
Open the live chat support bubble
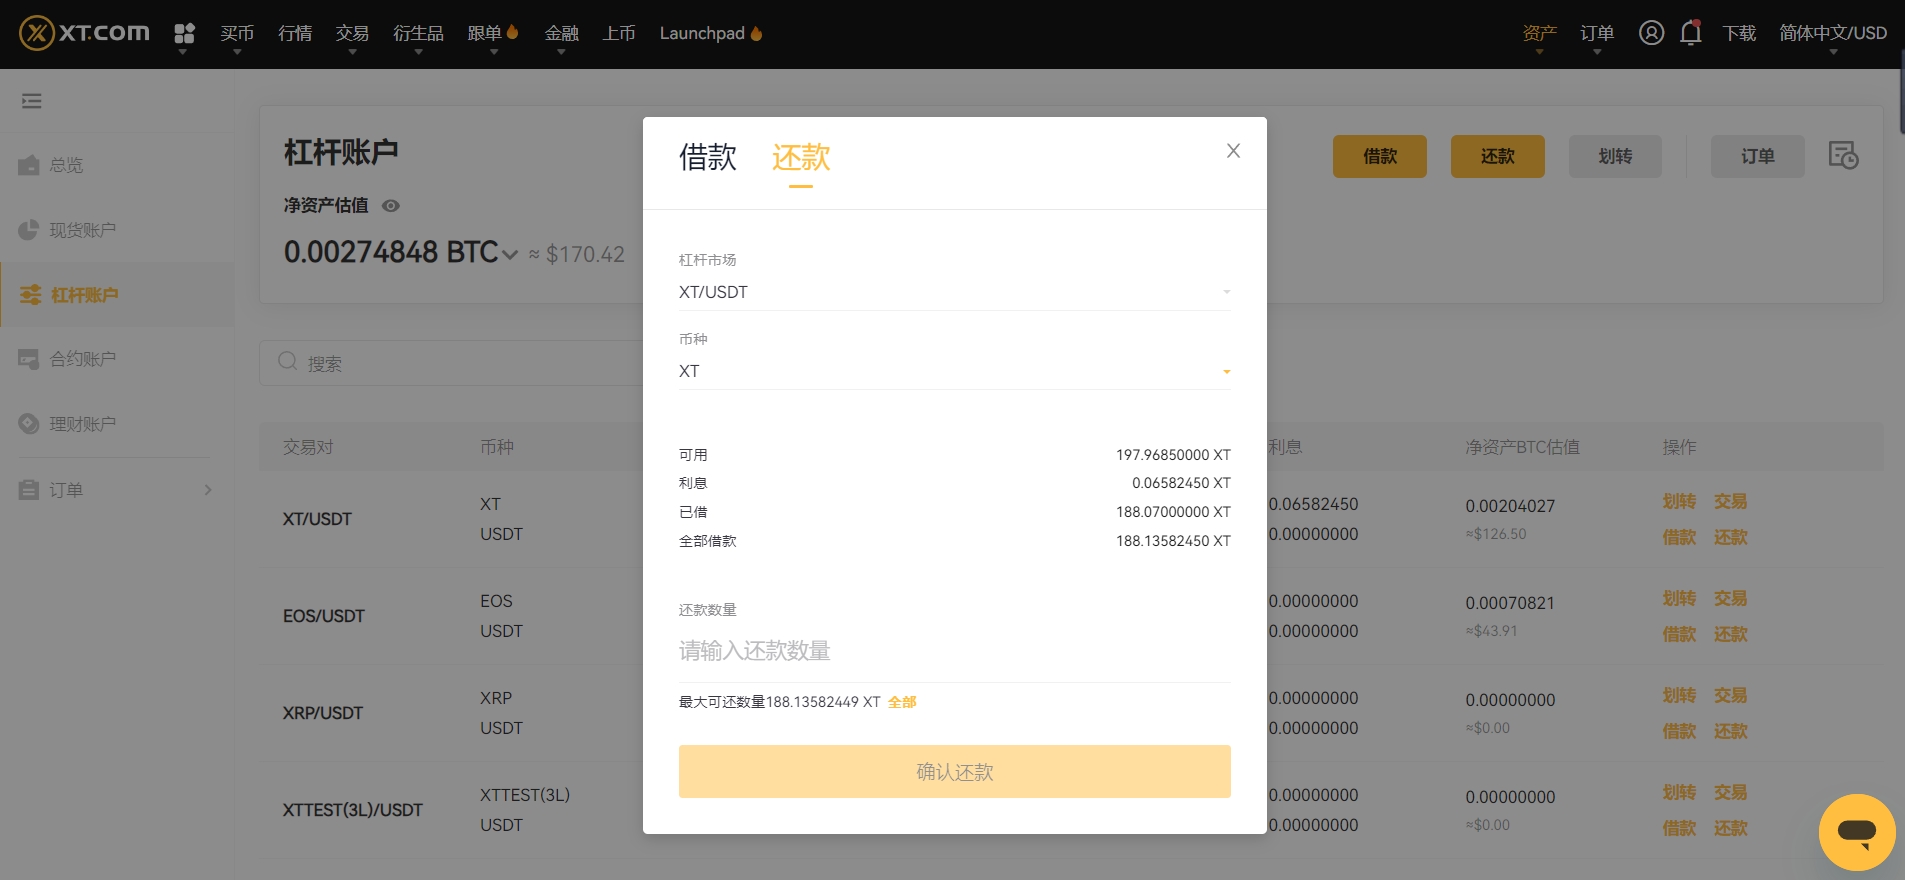click(1857, 832)
